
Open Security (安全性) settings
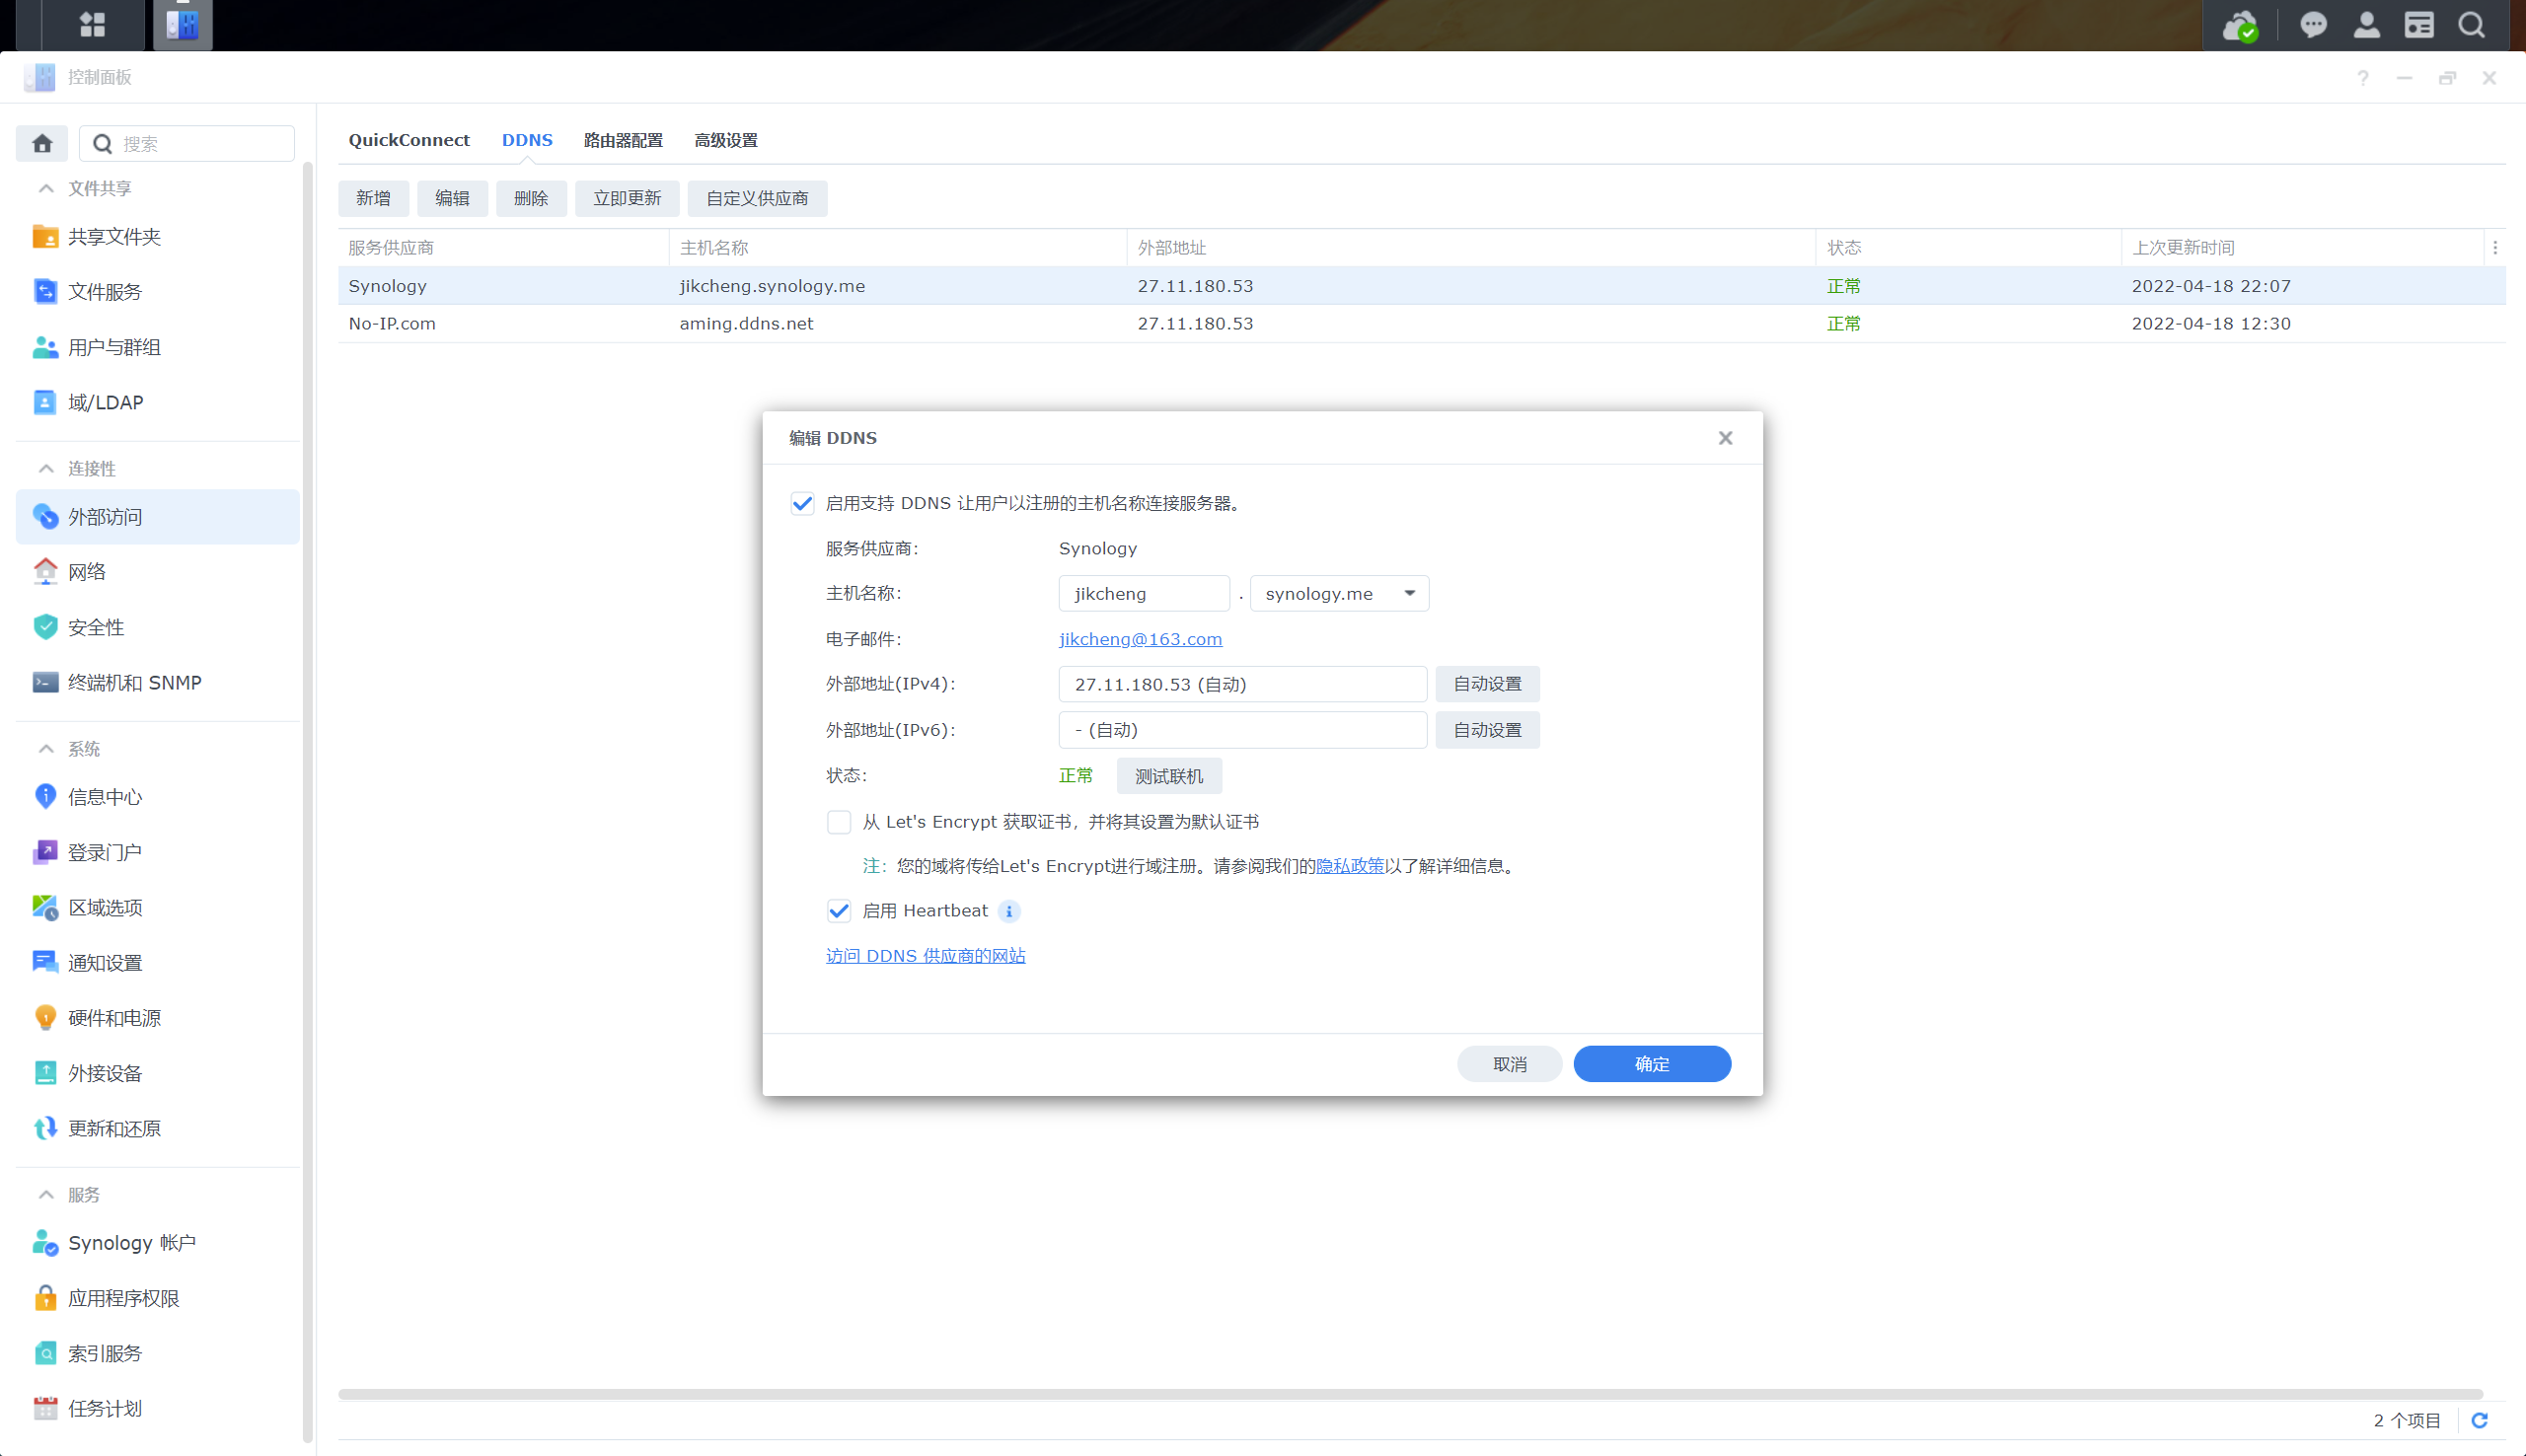(x=158, y=627)
